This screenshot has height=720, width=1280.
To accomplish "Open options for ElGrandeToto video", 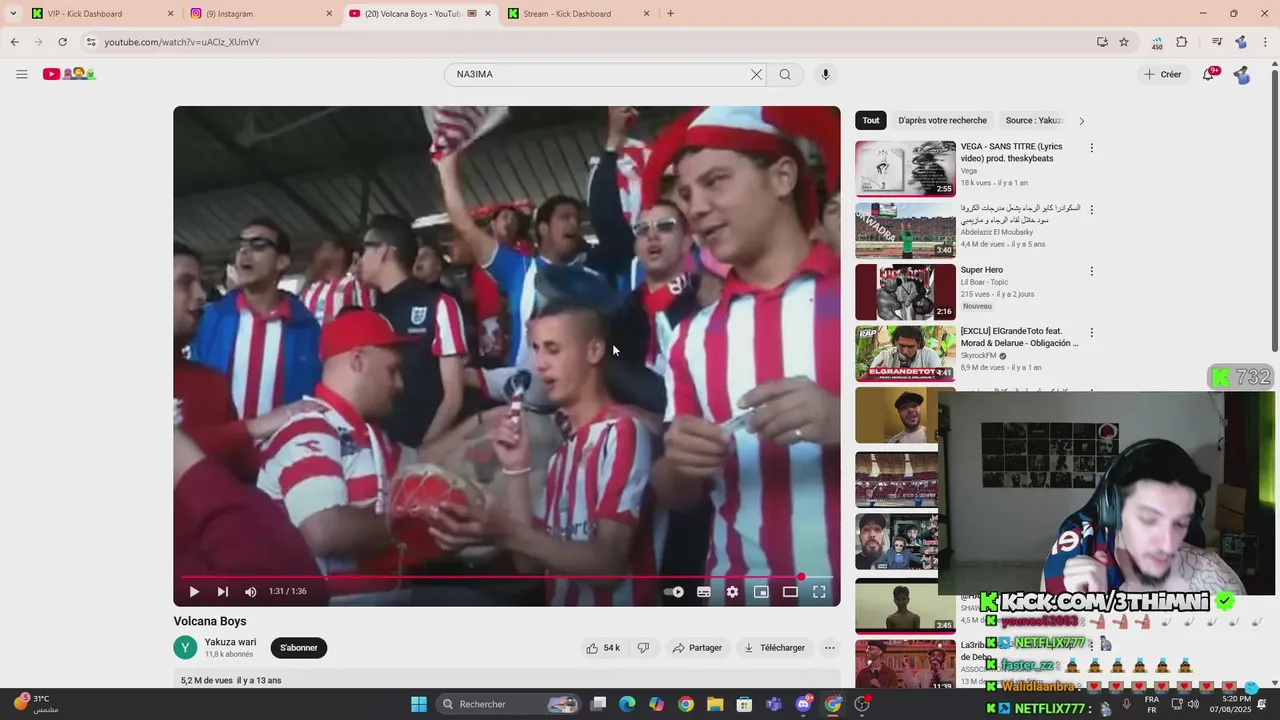I will tap(1091, 333).
